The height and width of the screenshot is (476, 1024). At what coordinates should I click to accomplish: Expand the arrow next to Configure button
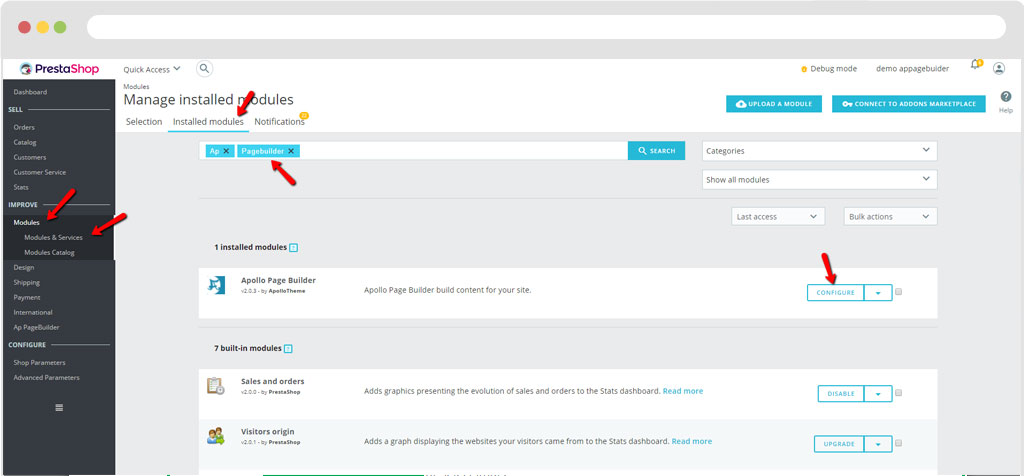(878, 293)
